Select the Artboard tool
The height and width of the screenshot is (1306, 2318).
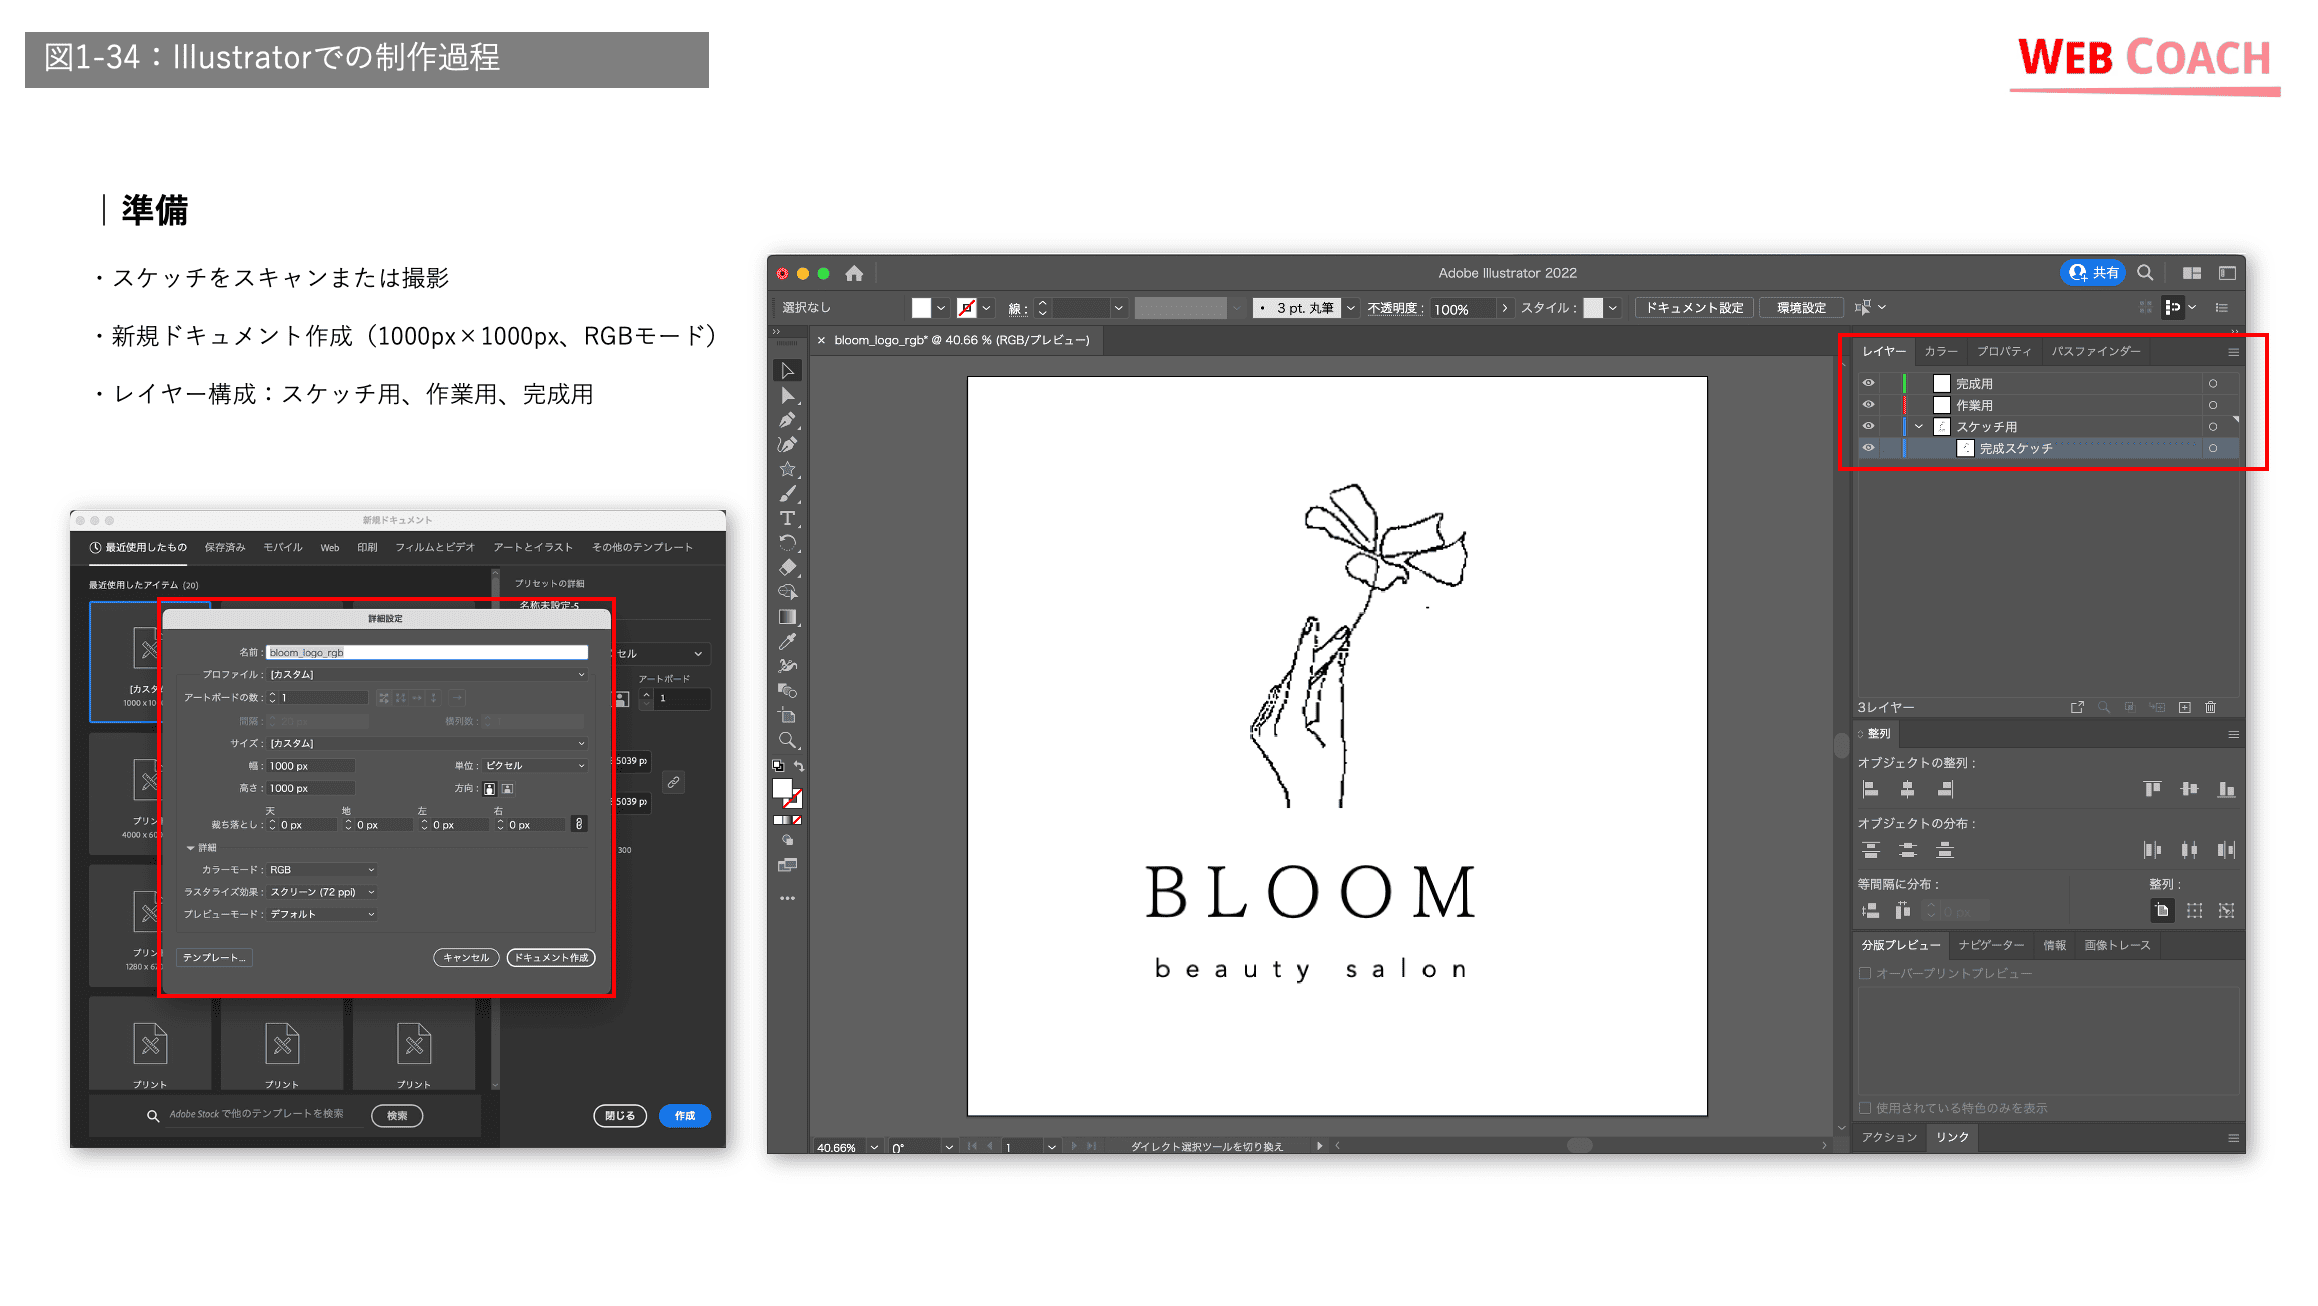tap(788, 716)
